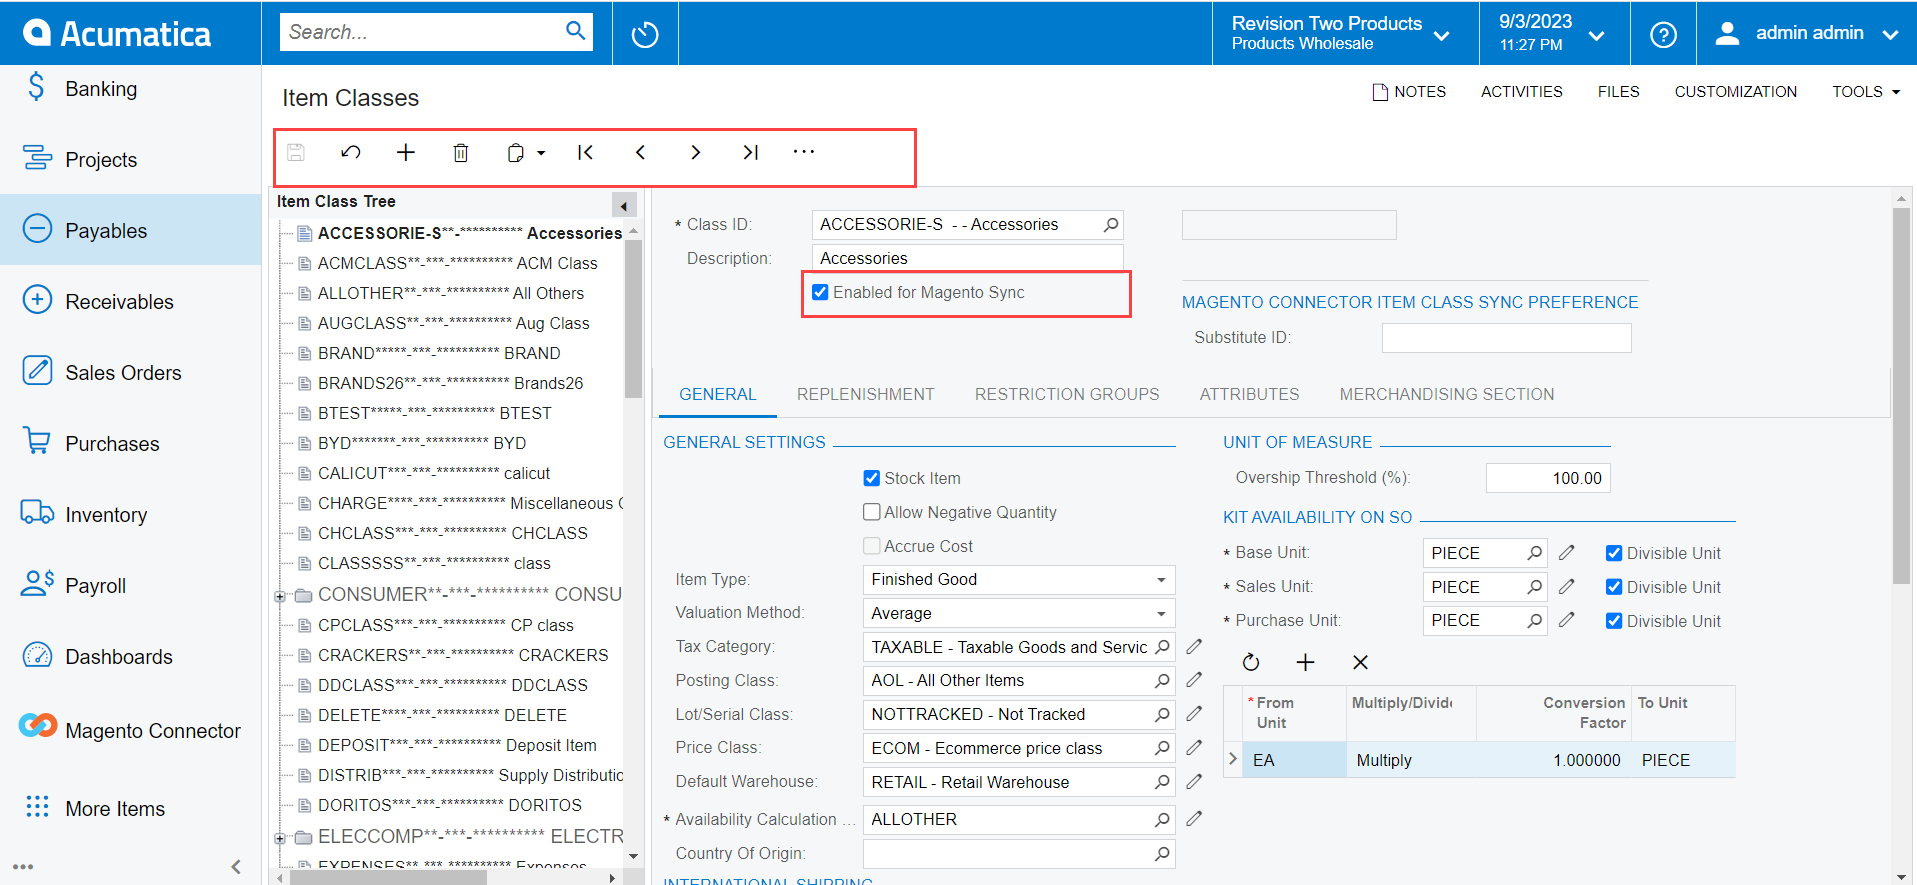This screenshot has height=885, width=1917.
Task: Open the Tools dropdown menu
Action: pos(1865,91)
